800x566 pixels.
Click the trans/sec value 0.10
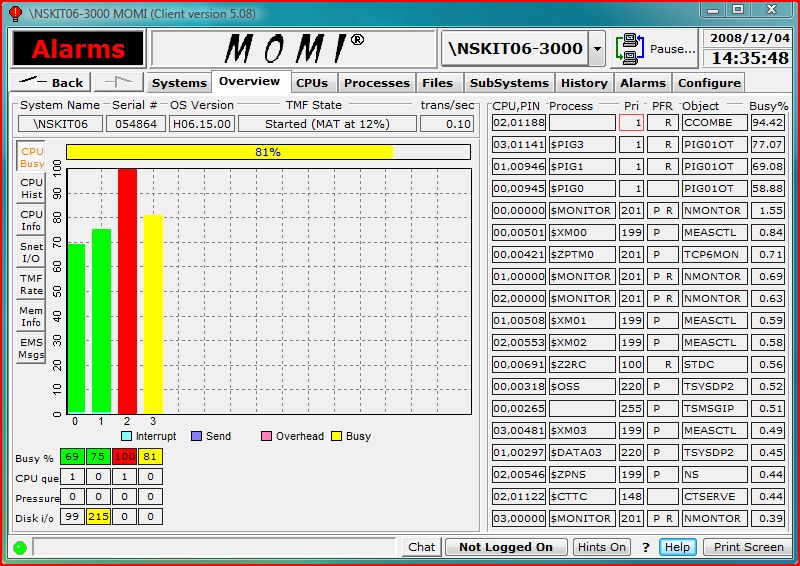tap(447, 124)
